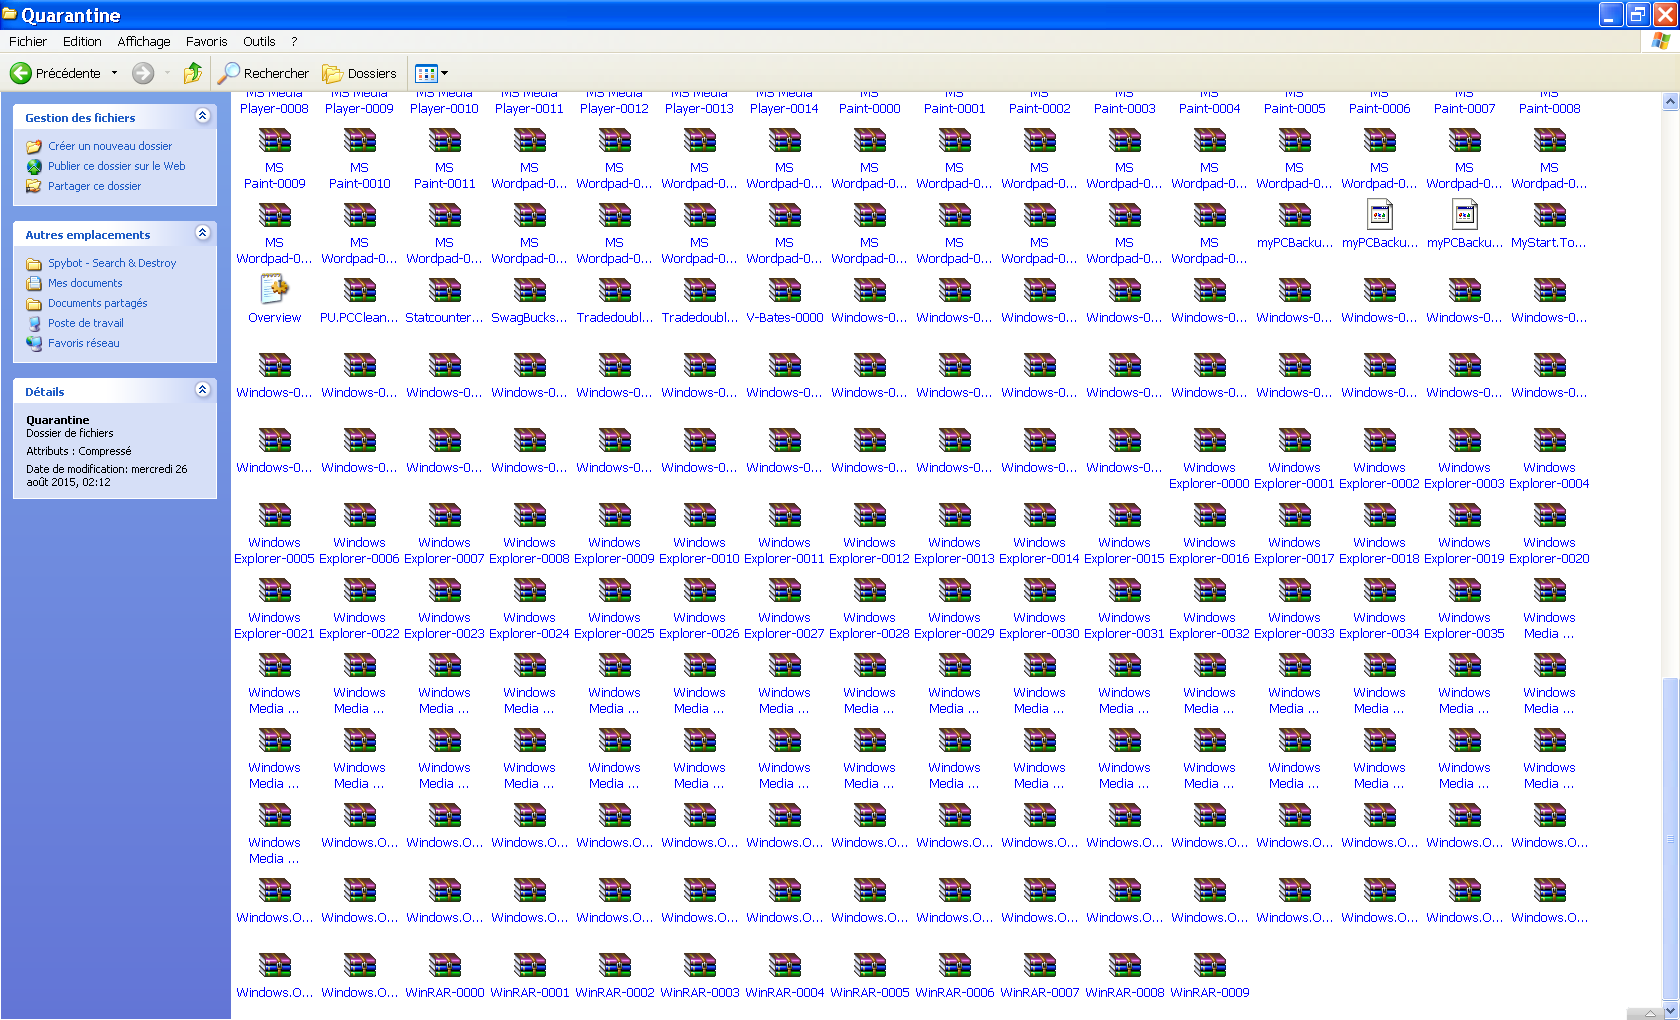Viewport: 1680px width, 1020px height.
Task: Select the V-Bates-0000 archive icon
Action: 784,290
